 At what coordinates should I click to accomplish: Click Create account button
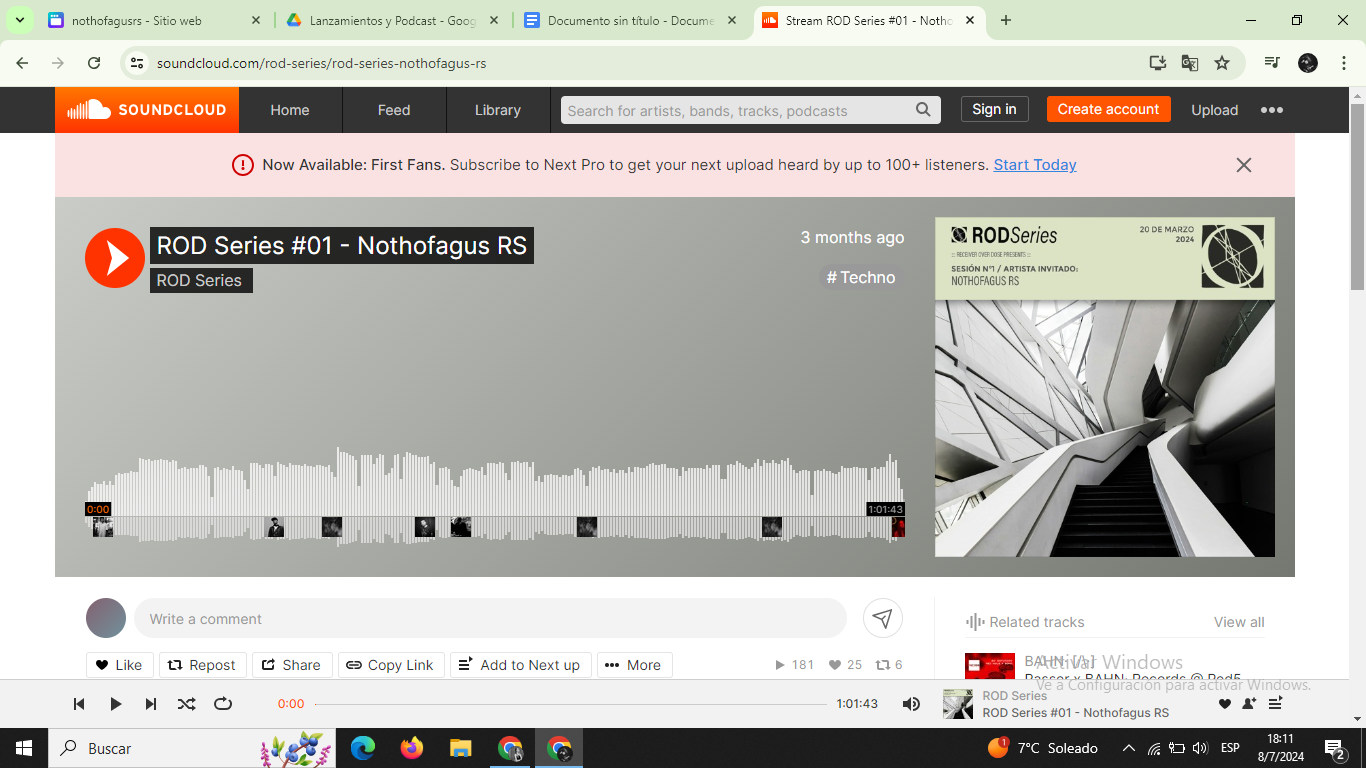(1108, 109)
